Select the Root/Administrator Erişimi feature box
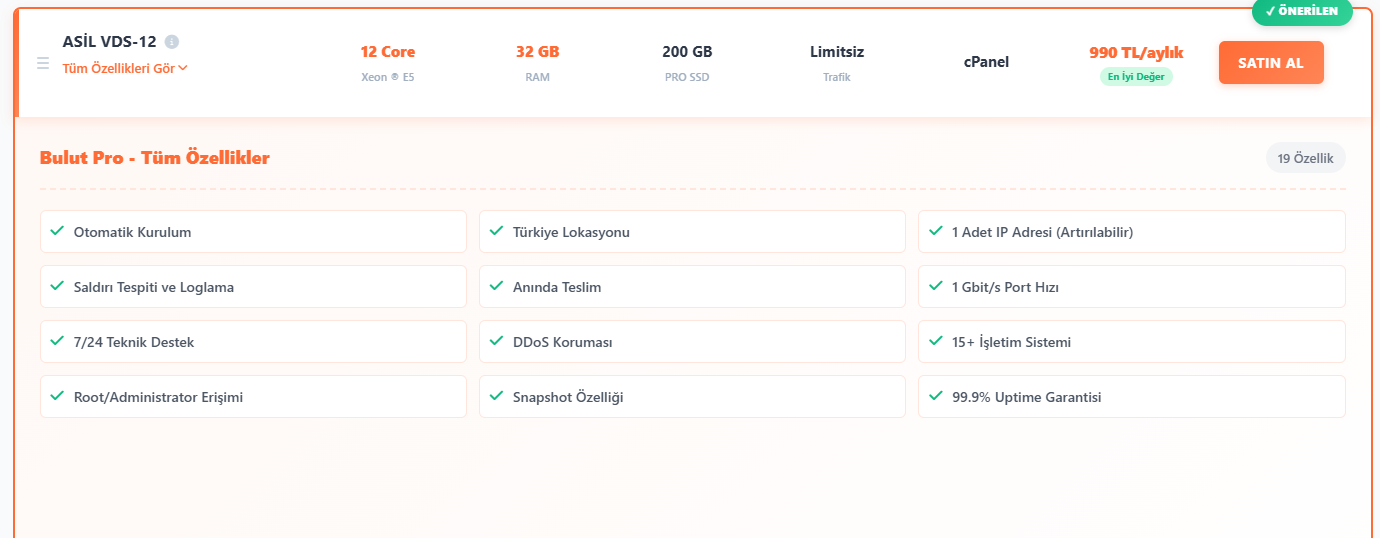This screenshot has width=1380, height=538. 253,397
